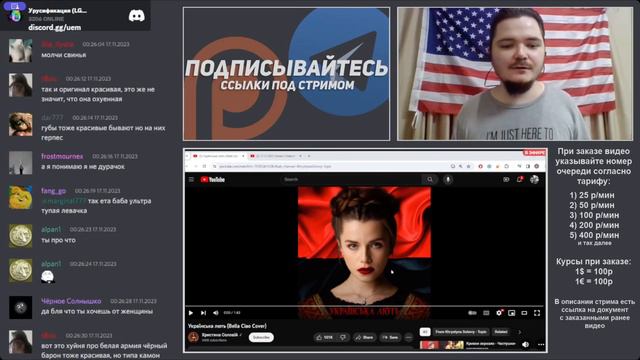Open a new browser tab
Image resolution: width=640 pixels, height=360 pixels.
(x=309, y=156)
